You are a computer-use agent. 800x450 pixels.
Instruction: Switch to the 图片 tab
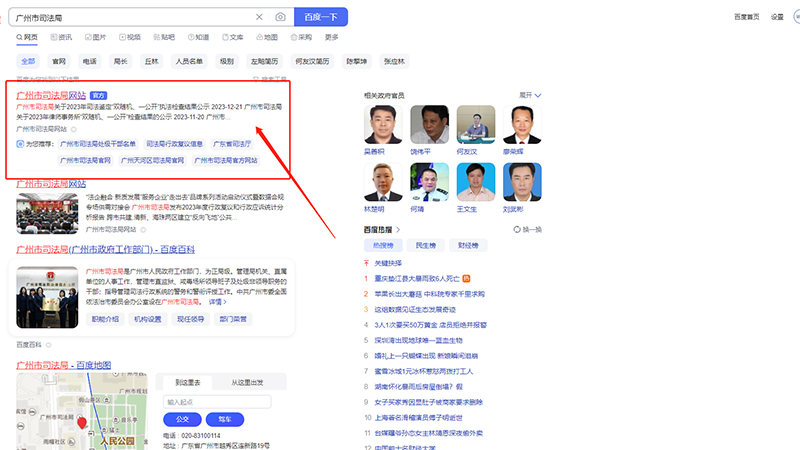[95, 37]
